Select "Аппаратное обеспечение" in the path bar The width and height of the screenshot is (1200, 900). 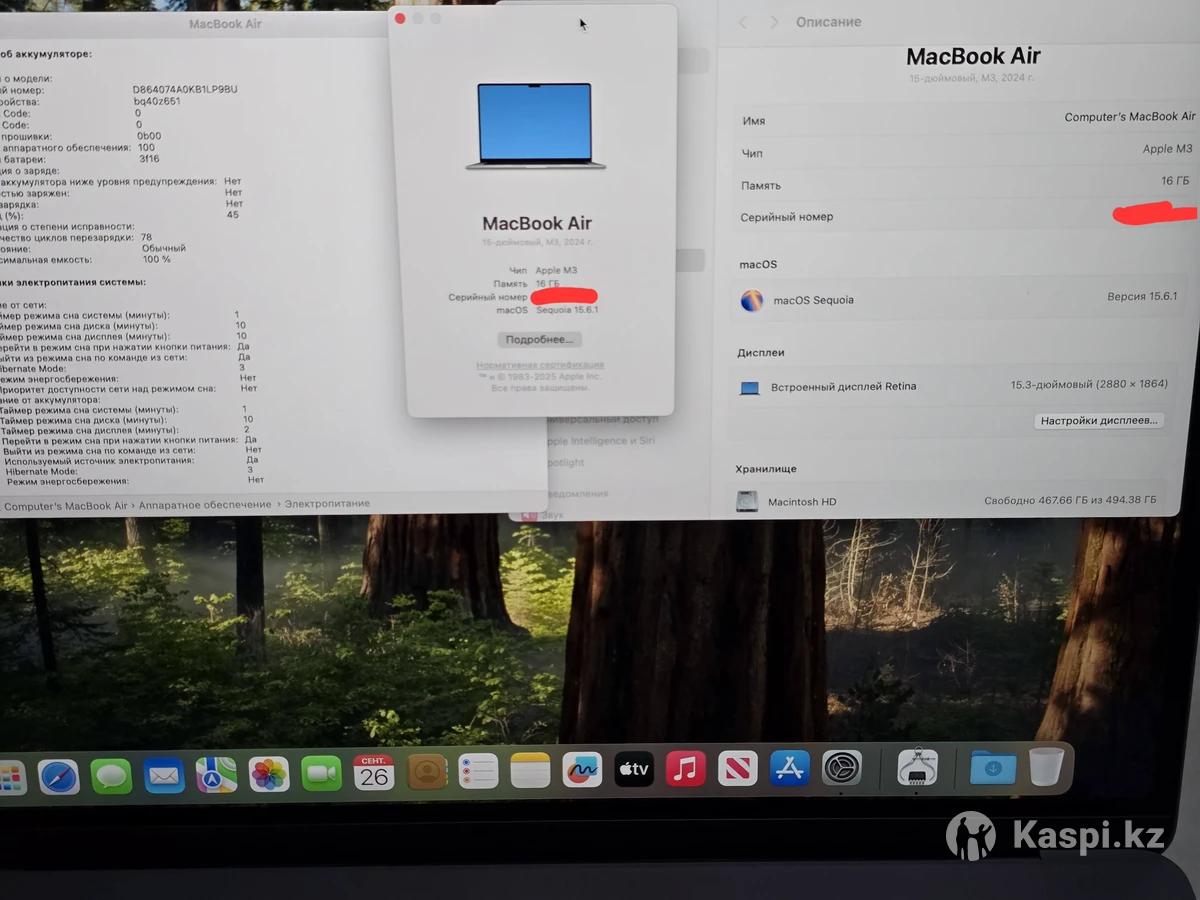pyautogui.click(x=205, y=504)
